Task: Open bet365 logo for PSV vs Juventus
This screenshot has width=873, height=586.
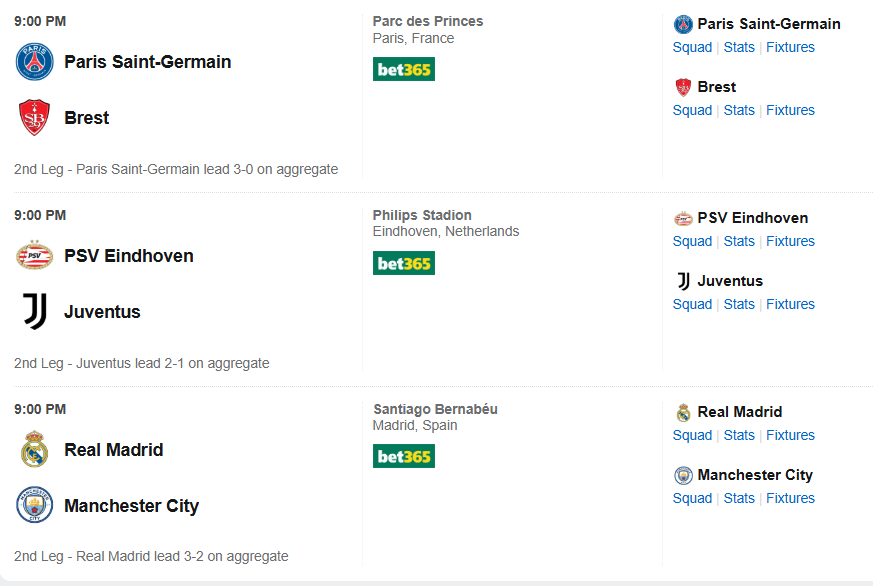Action: 404,263
